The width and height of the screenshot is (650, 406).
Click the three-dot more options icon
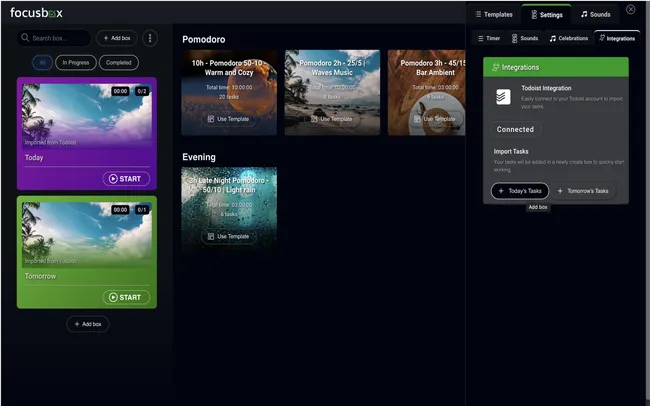click(150, 38)
